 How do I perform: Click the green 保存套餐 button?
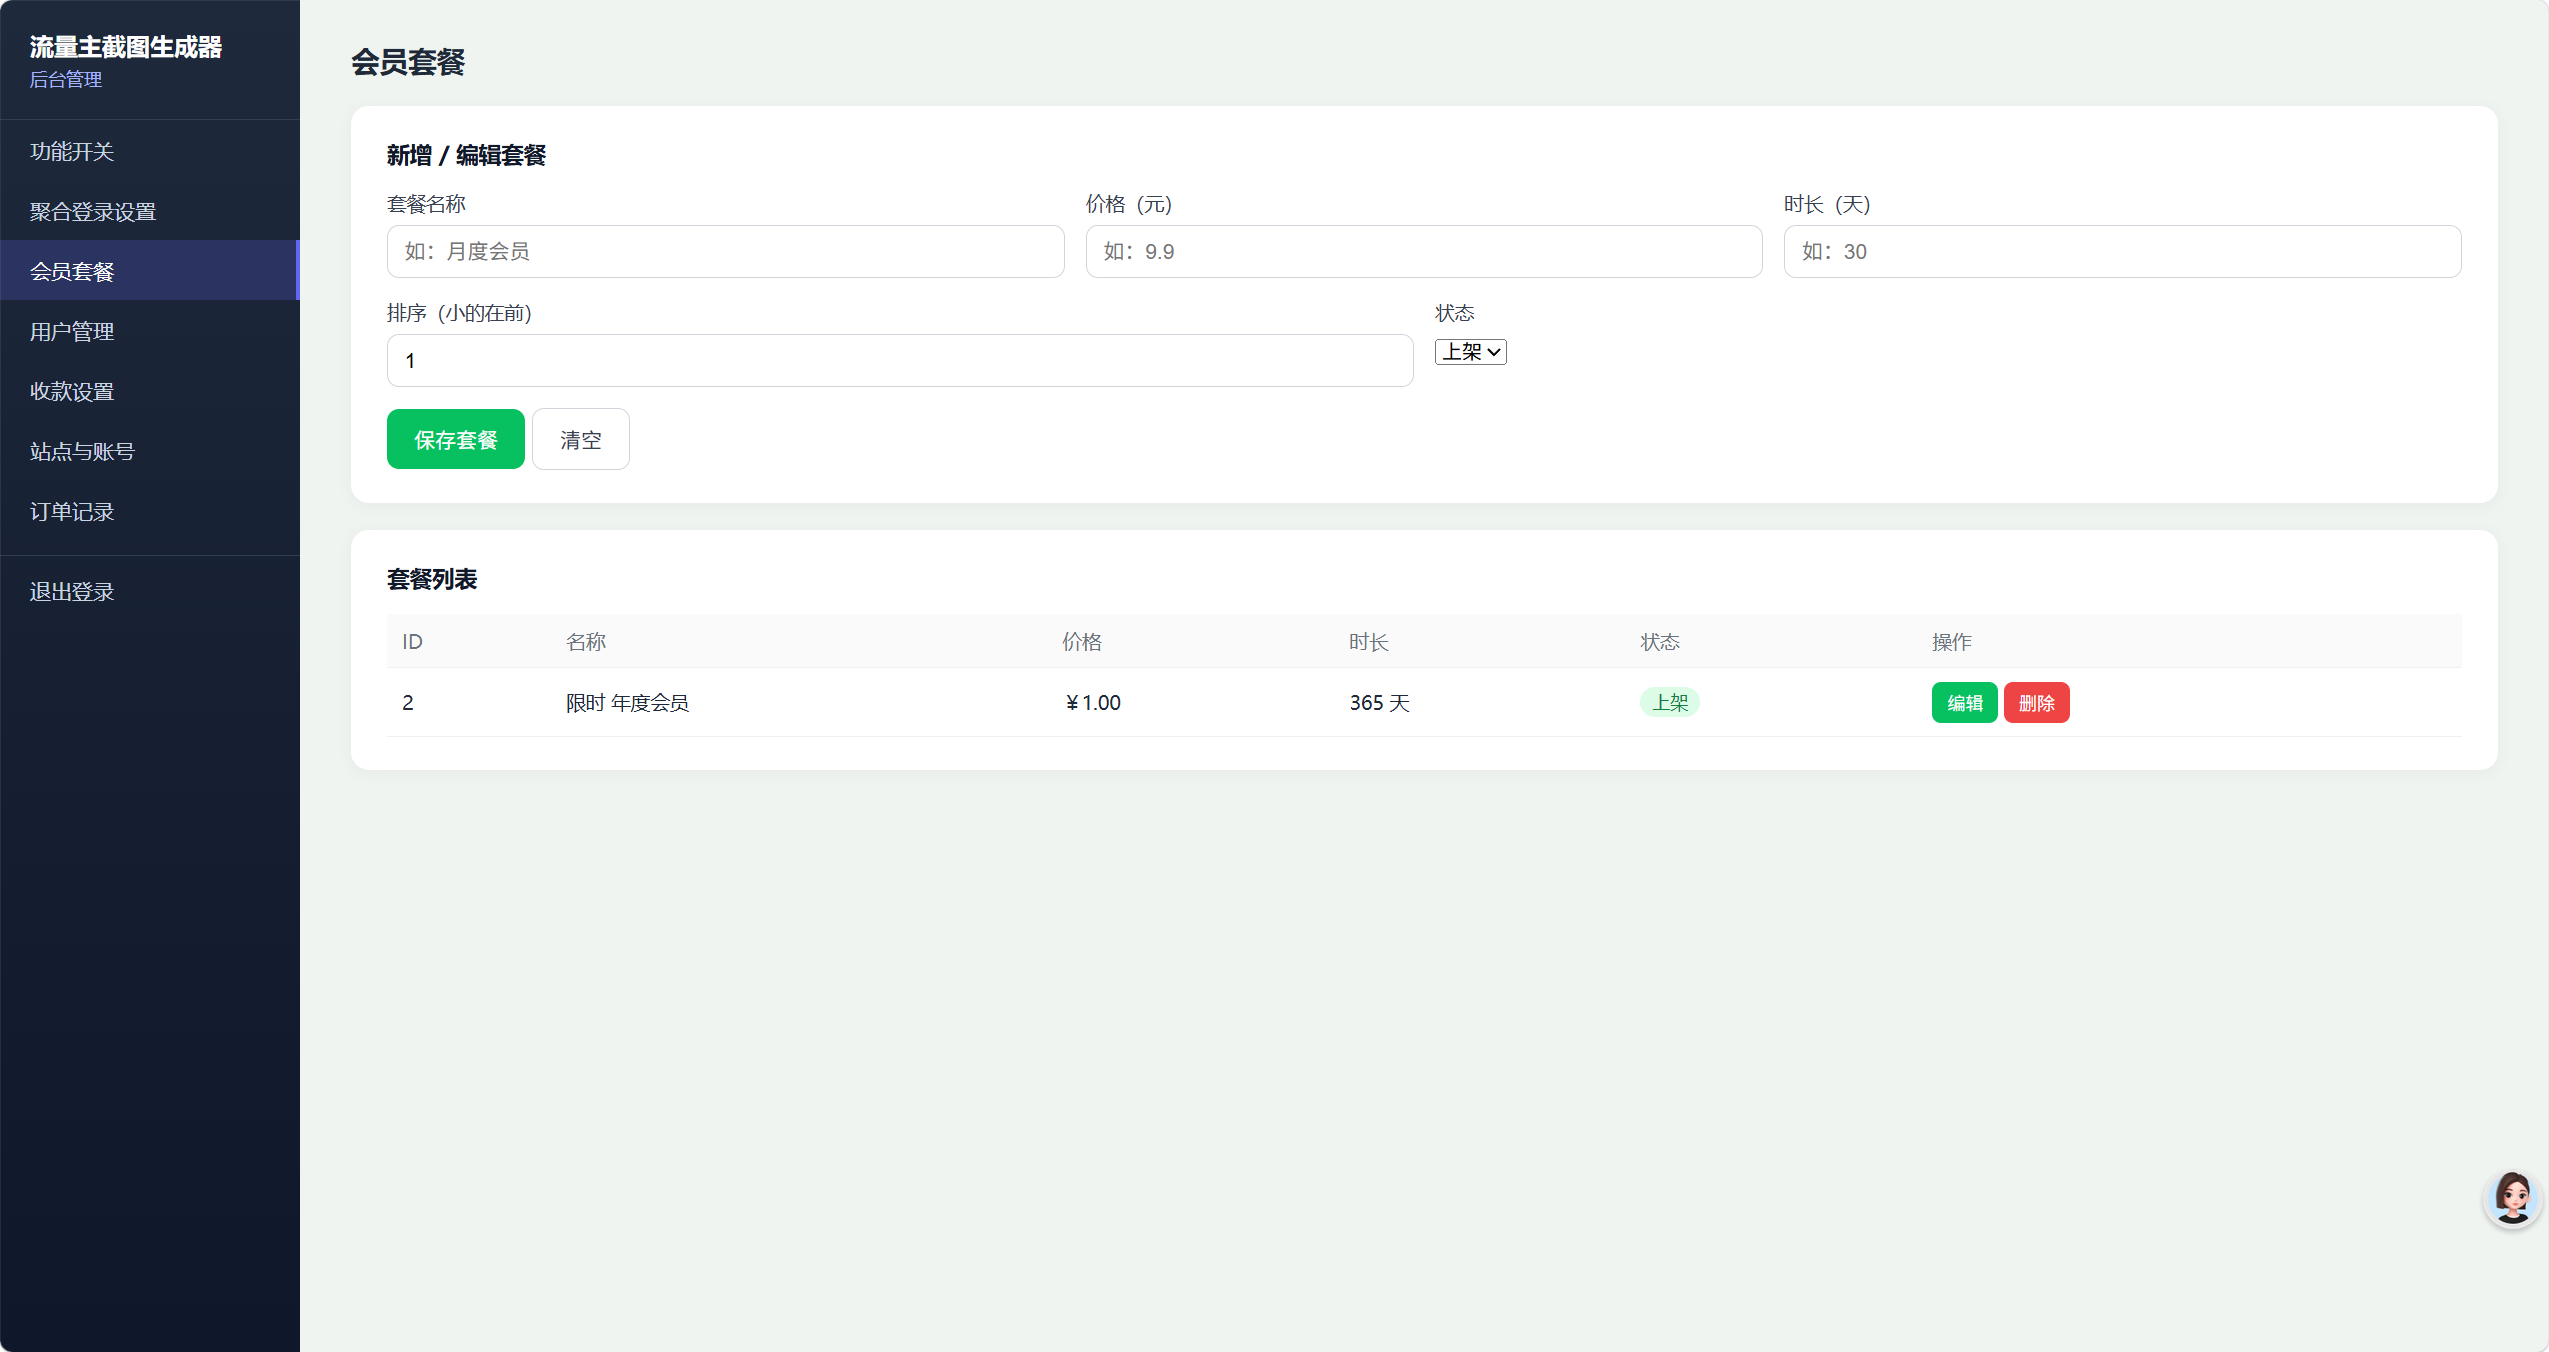455,439
